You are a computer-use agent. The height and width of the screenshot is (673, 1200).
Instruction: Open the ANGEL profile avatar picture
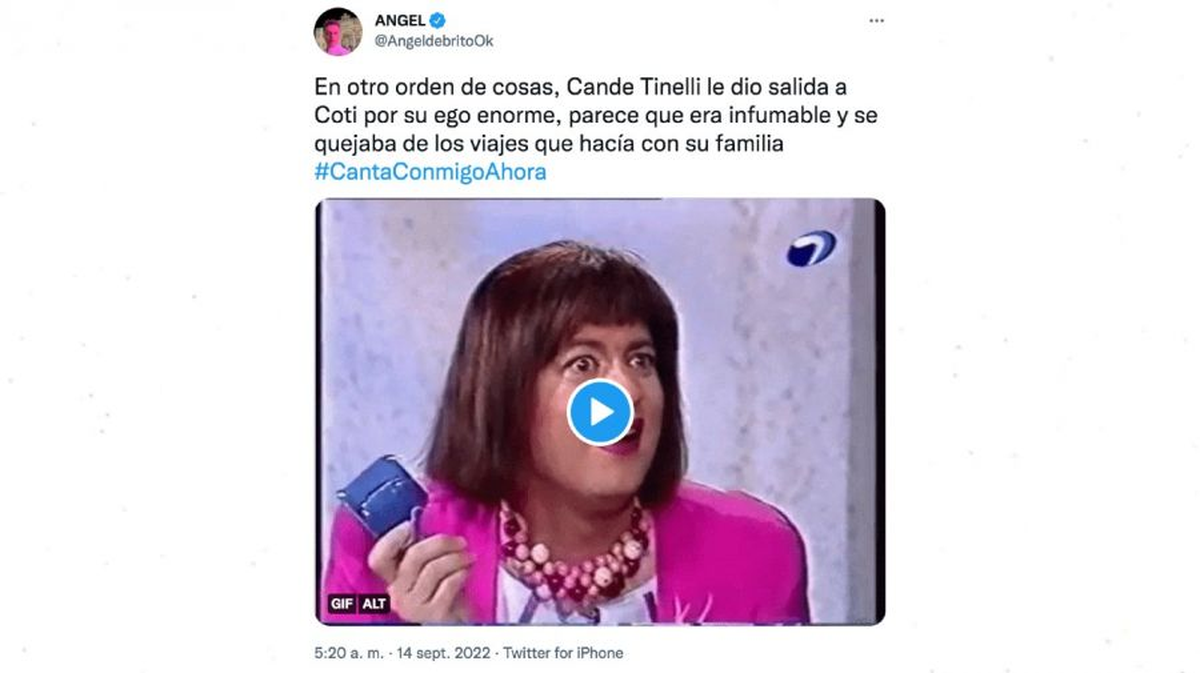pos(338,31)
